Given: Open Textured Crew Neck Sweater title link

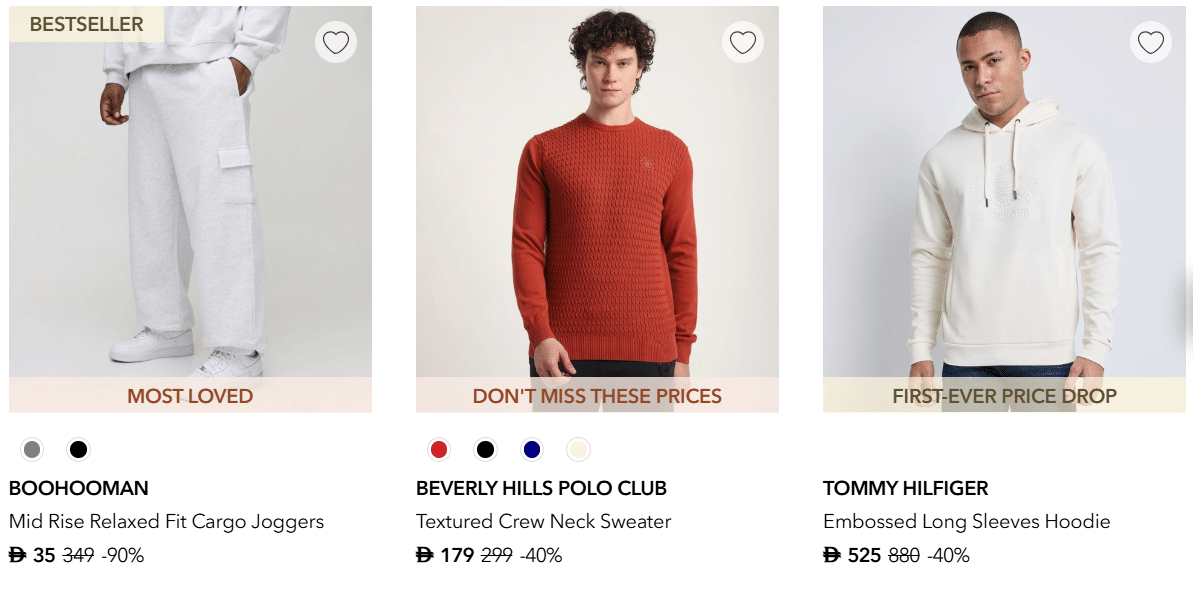Looking at the screenshot, I should pyautogui.click(x=543, y=522).
